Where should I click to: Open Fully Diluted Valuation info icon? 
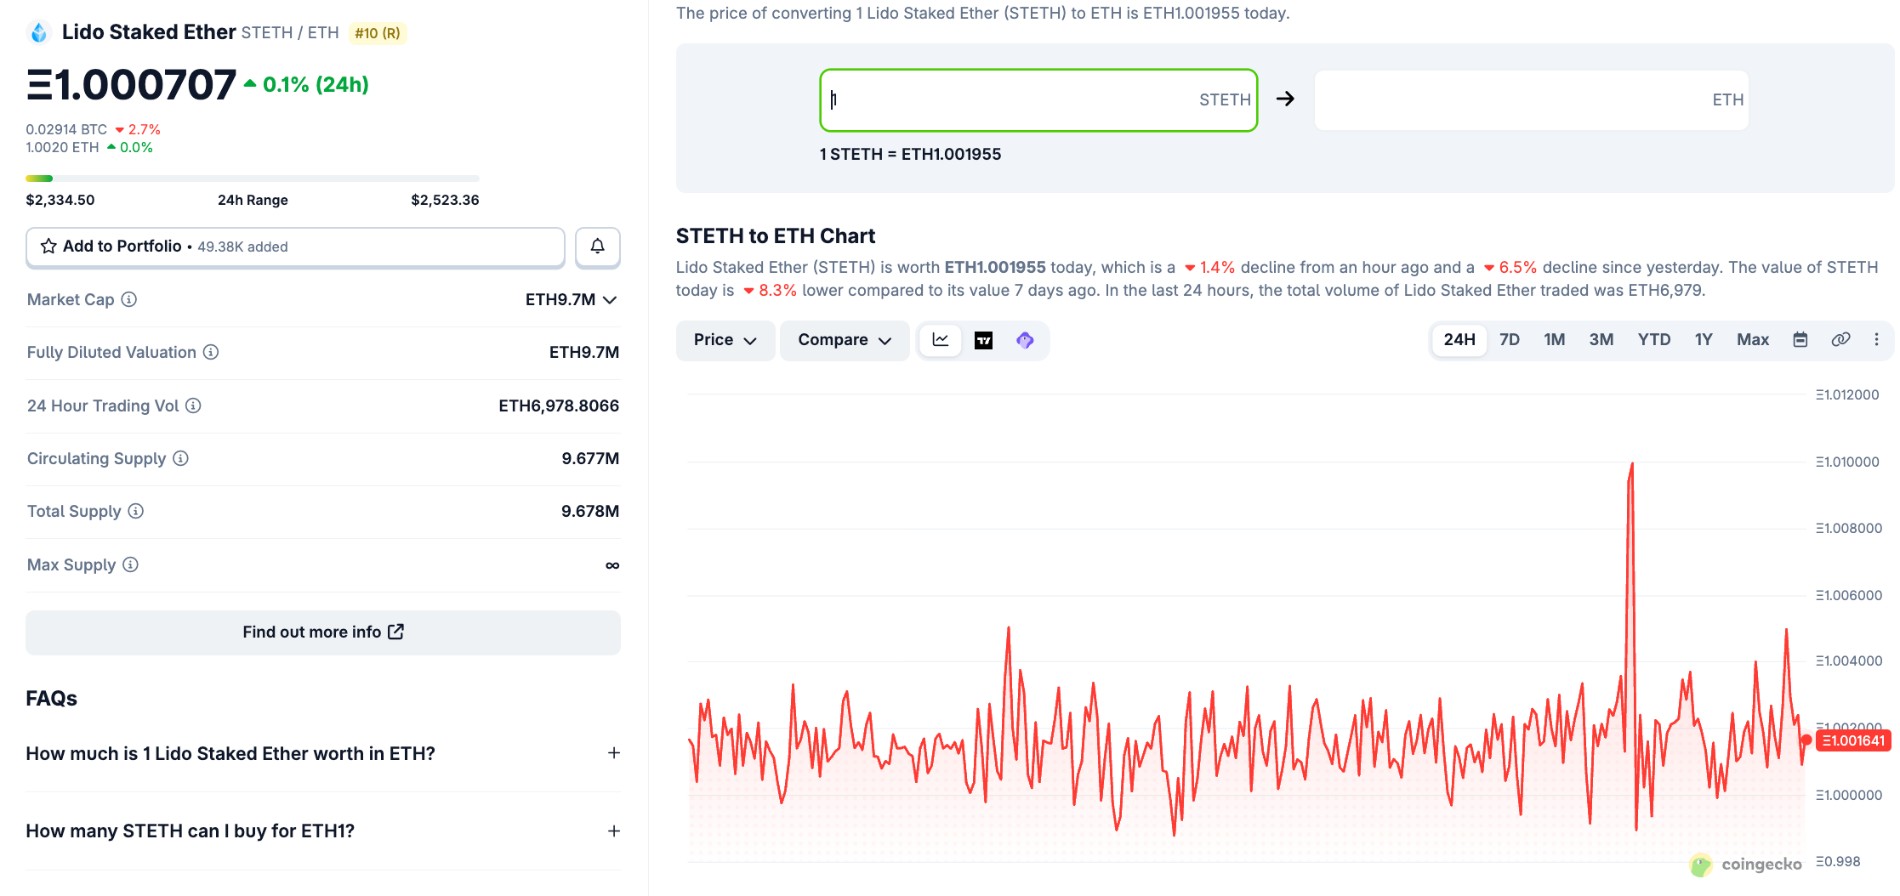[x=211, y=352]
